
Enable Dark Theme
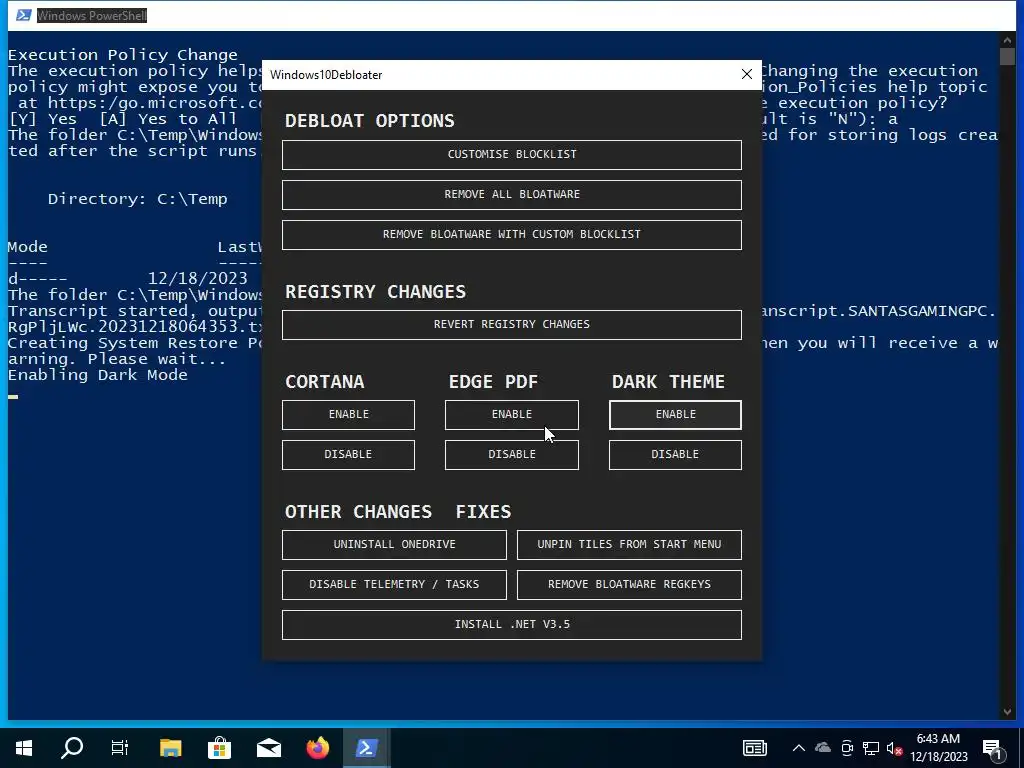click(675, 415)
